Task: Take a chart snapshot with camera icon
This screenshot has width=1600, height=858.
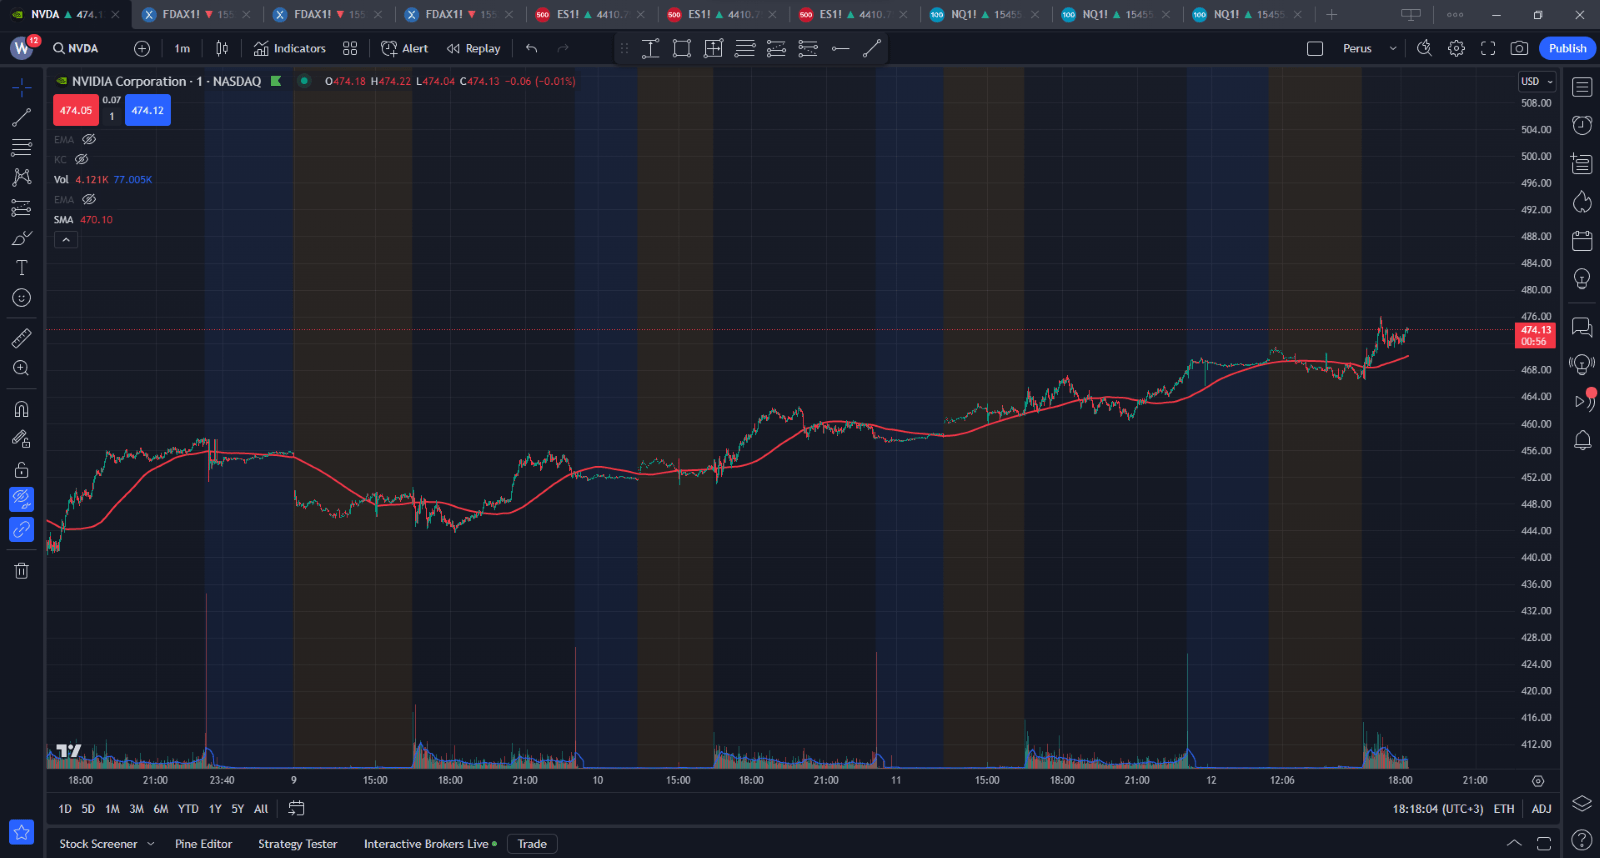Action: click(1519, 48)
